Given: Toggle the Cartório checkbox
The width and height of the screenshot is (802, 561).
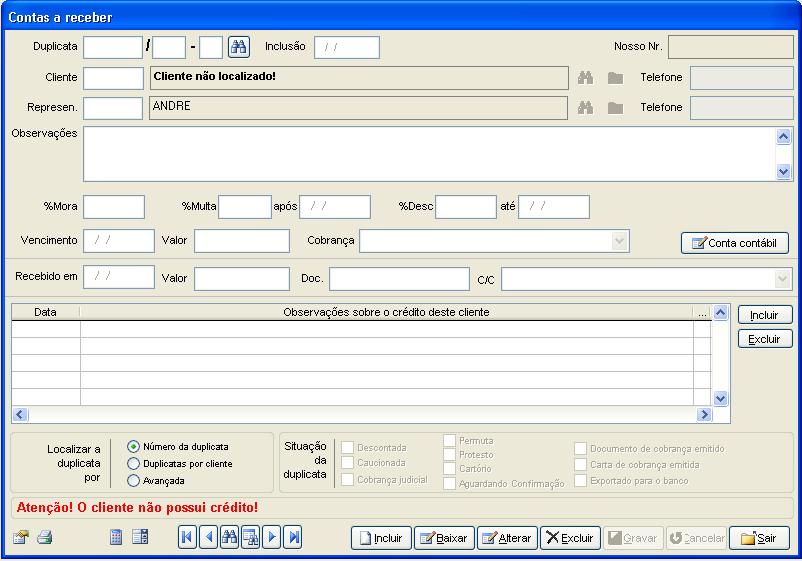Looking at the screenshot, I should pyautogui.click(x=450, y=468).
